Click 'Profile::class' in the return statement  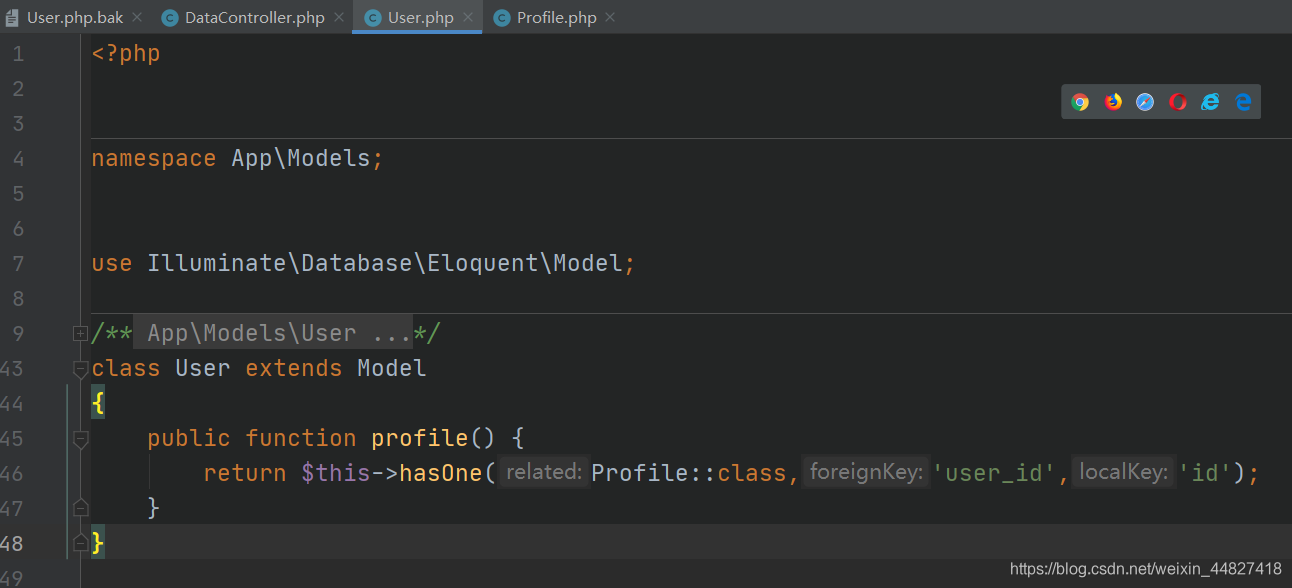689,473
